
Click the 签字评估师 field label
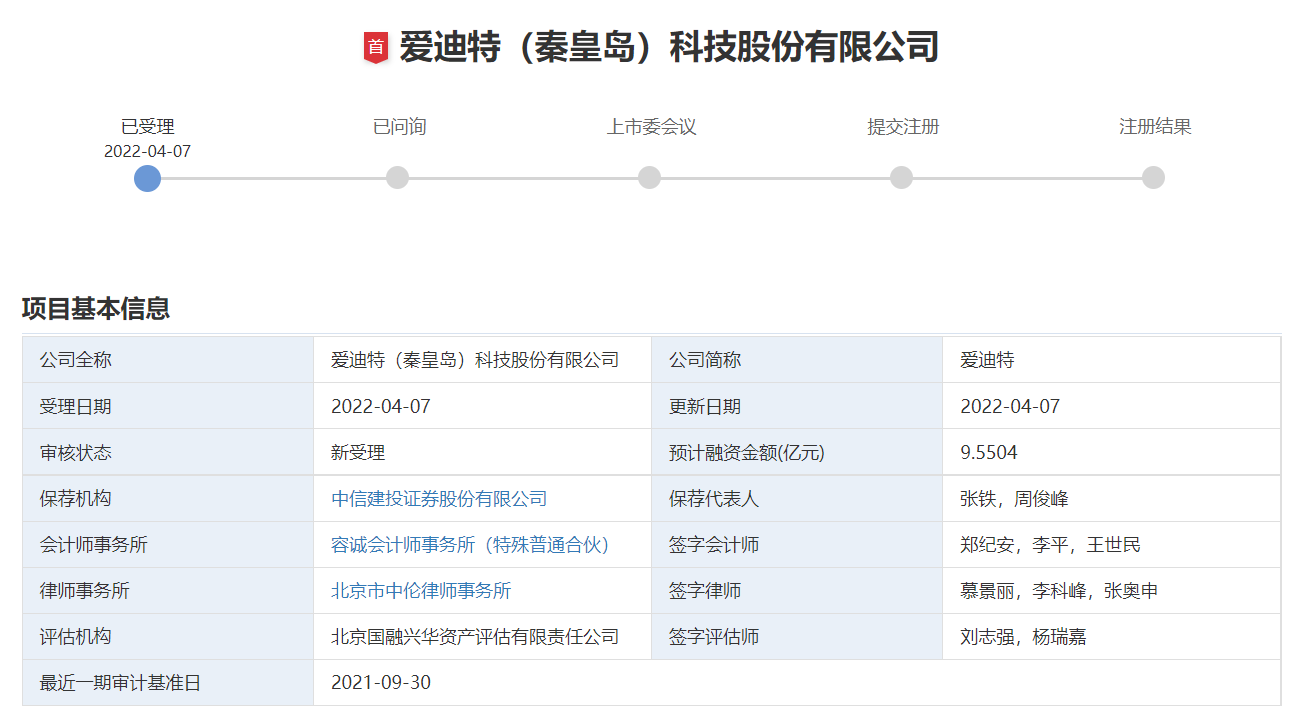[714, 637]
